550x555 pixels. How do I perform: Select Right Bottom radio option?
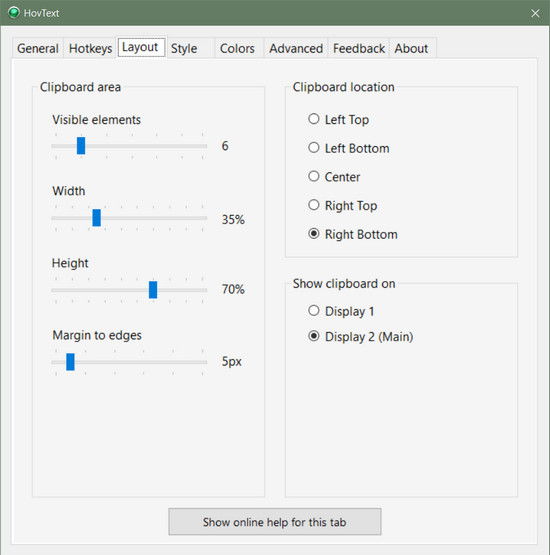[353, 234]
